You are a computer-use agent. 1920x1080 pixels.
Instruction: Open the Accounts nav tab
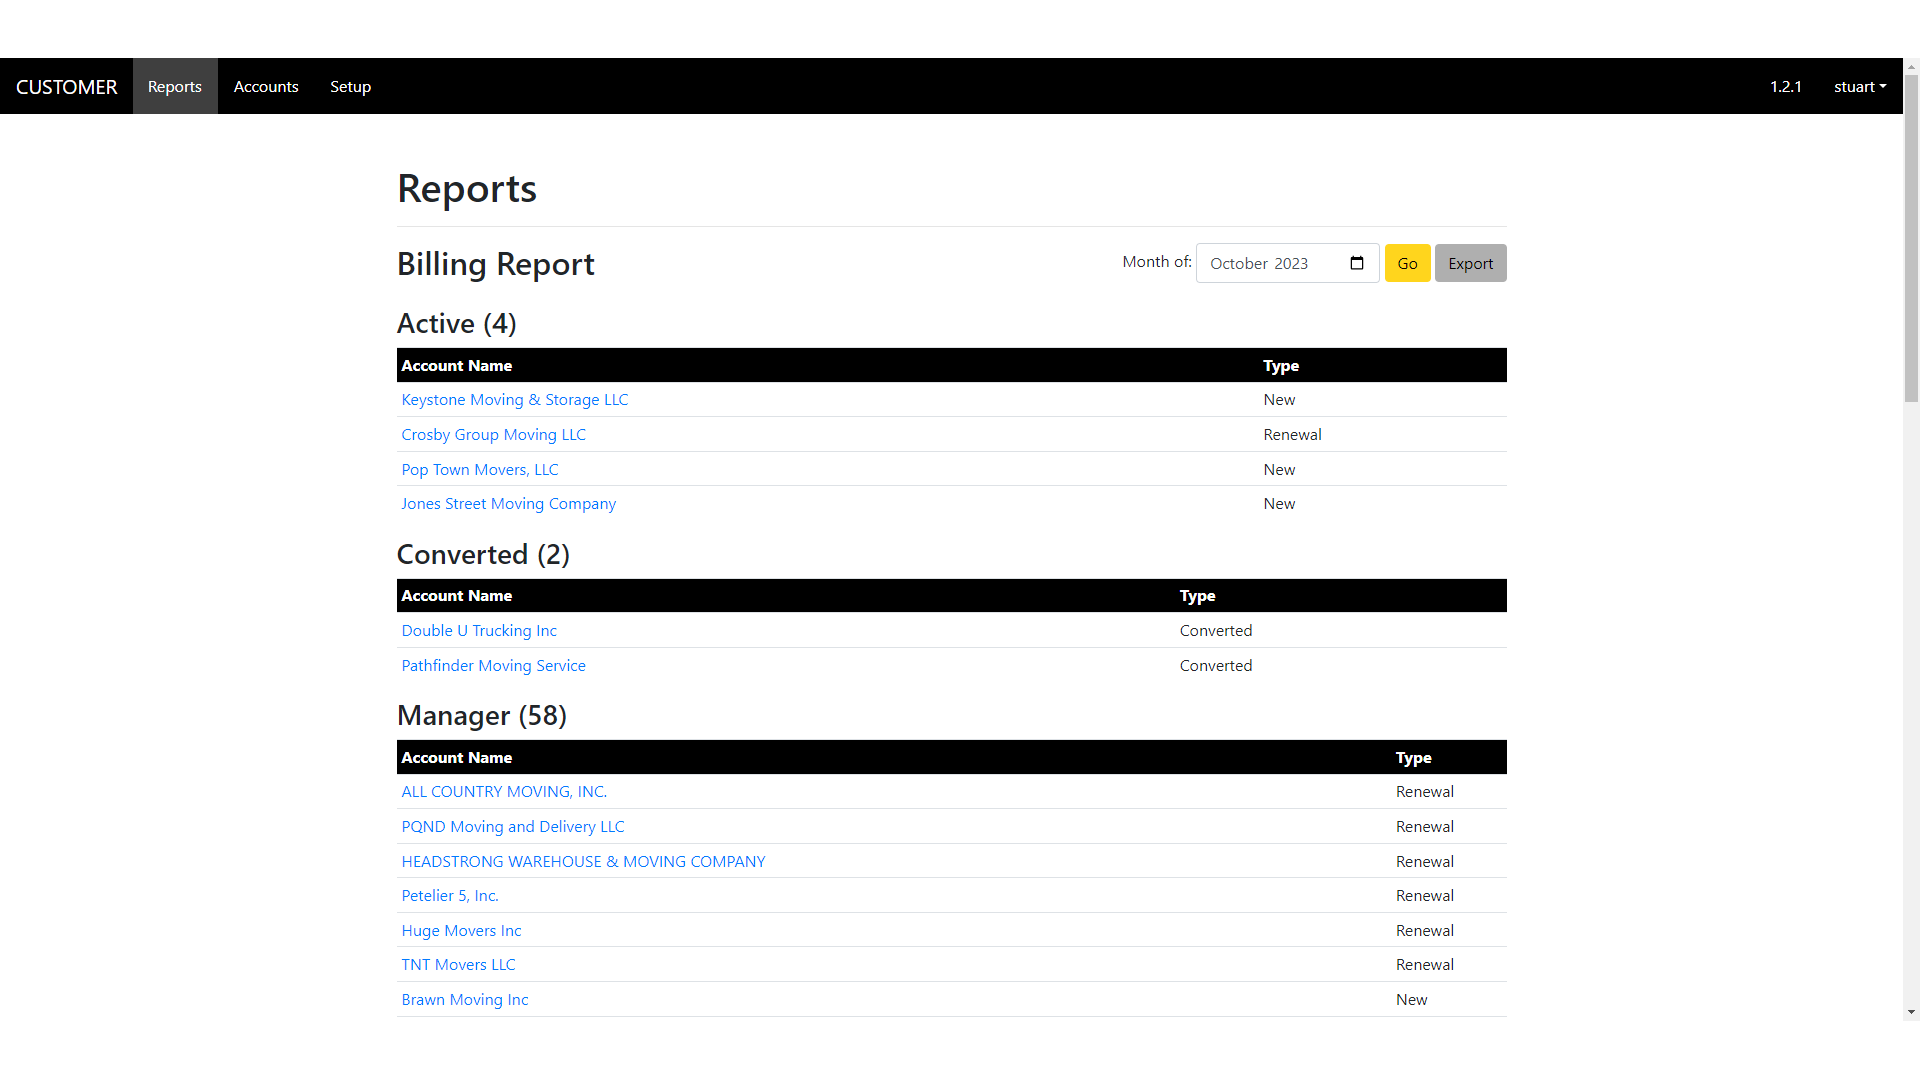266,86
